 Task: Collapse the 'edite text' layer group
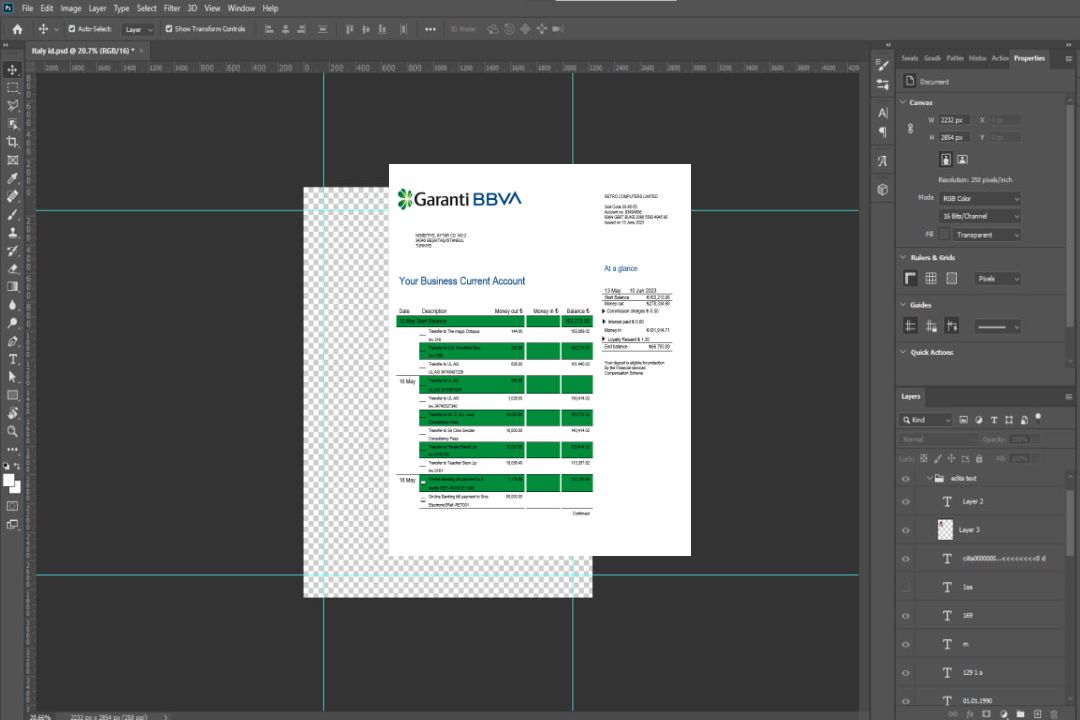tap(929, 478)
